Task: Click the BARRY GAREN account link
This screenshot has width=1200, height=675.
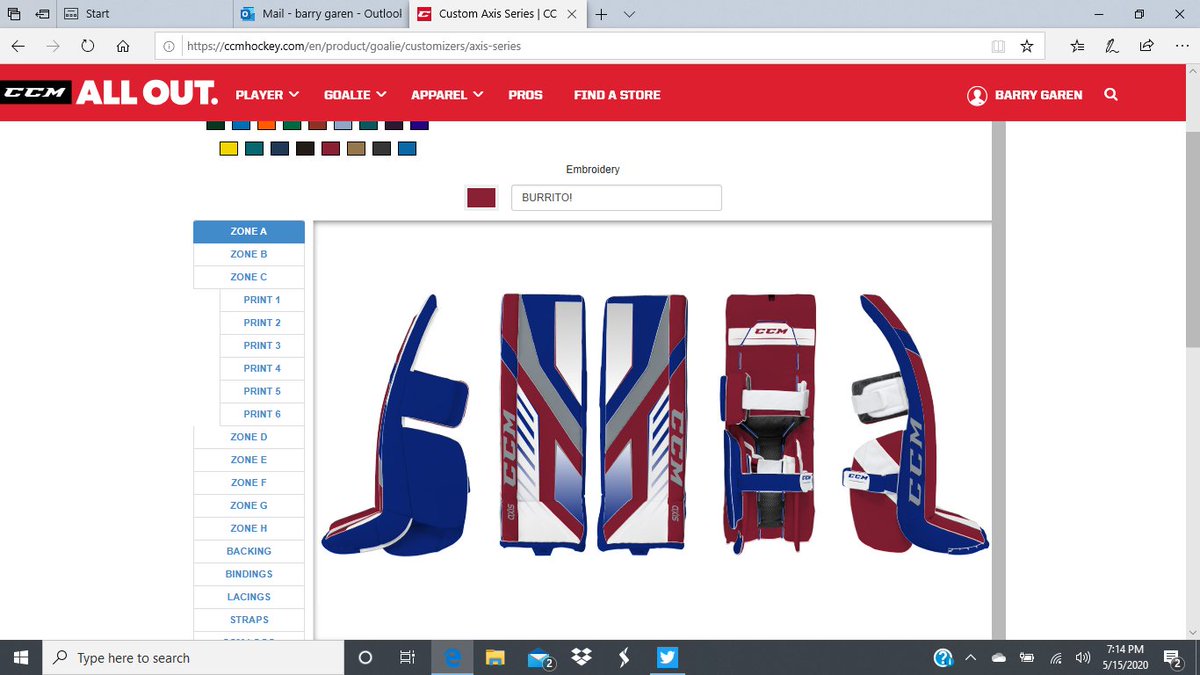Action: pyautogui.click(x=1038, y=95)
